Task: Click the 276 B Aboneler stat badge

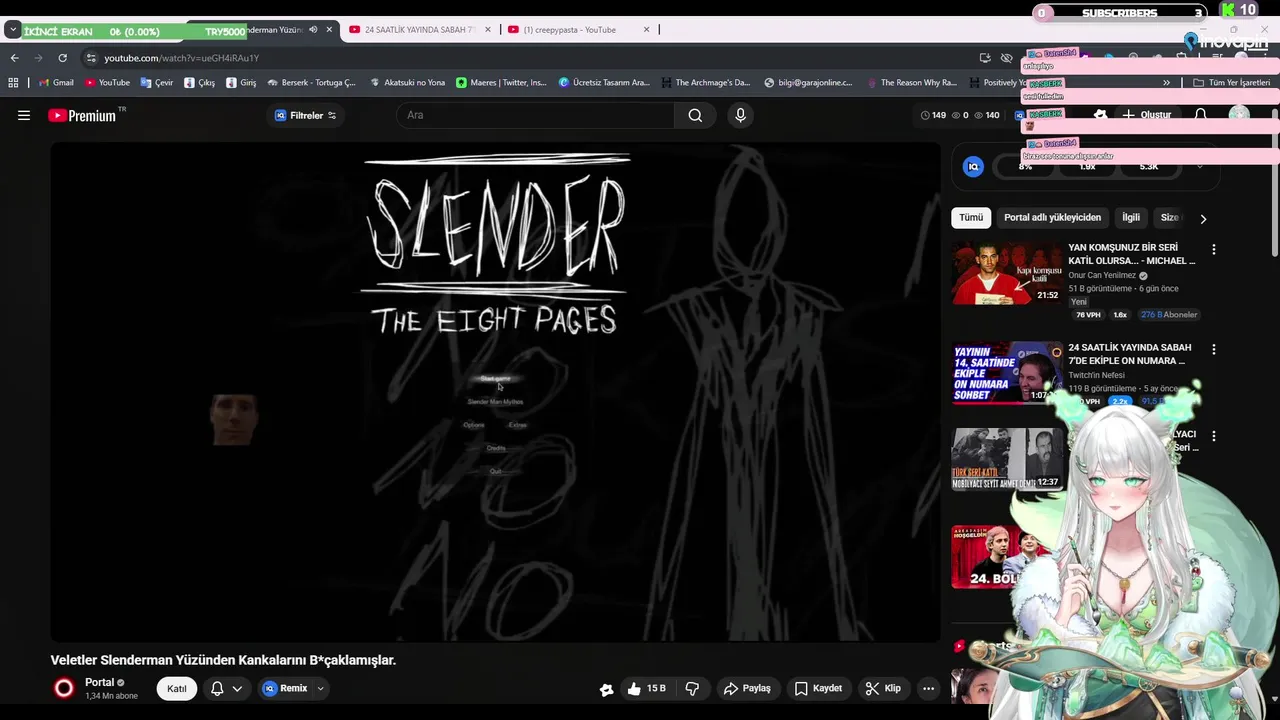Action: pos(1169,314)
